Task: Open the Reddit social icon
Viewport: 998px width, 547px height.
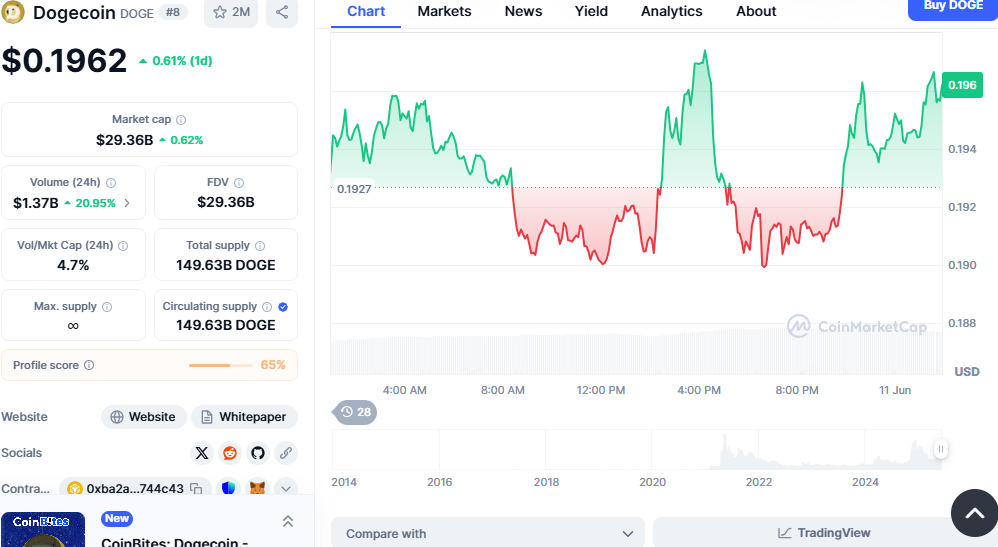Action: (x=230, y=453)
